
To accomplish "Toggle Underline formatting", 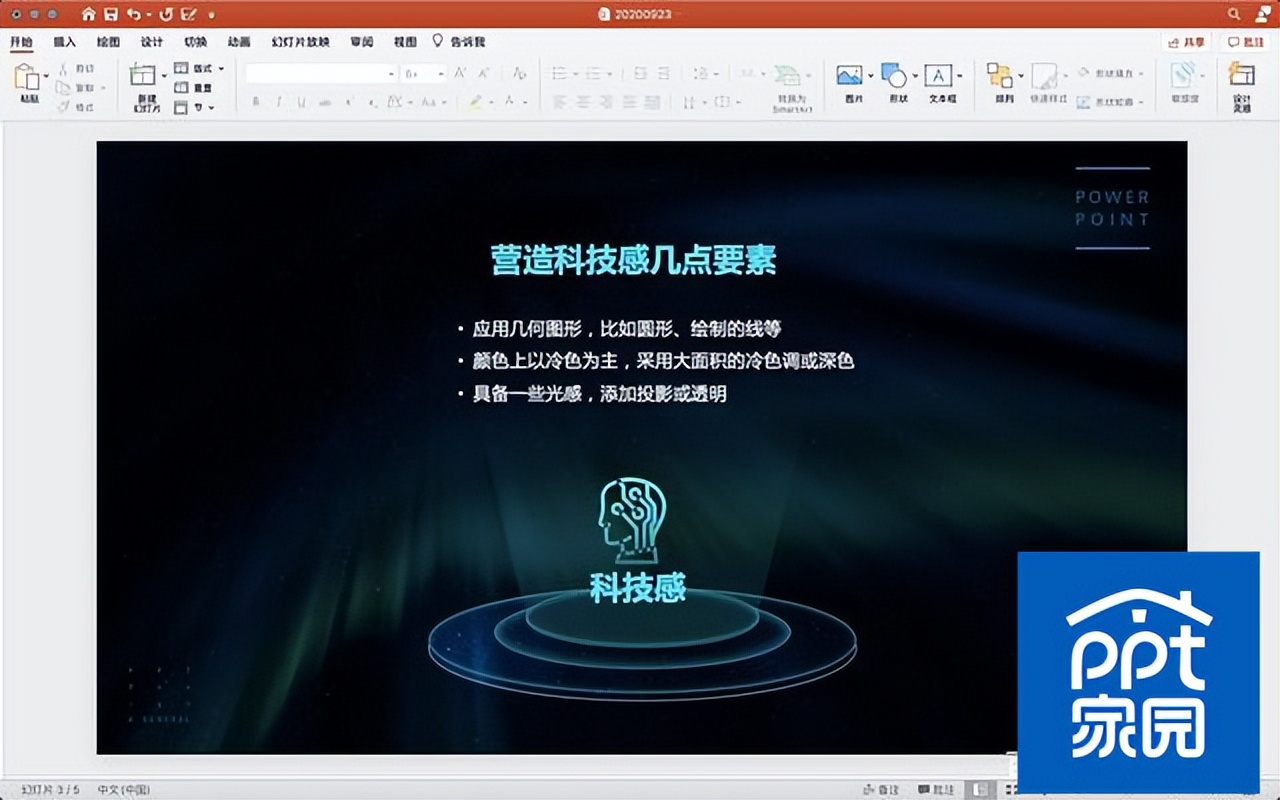I will tap(301, 102).
